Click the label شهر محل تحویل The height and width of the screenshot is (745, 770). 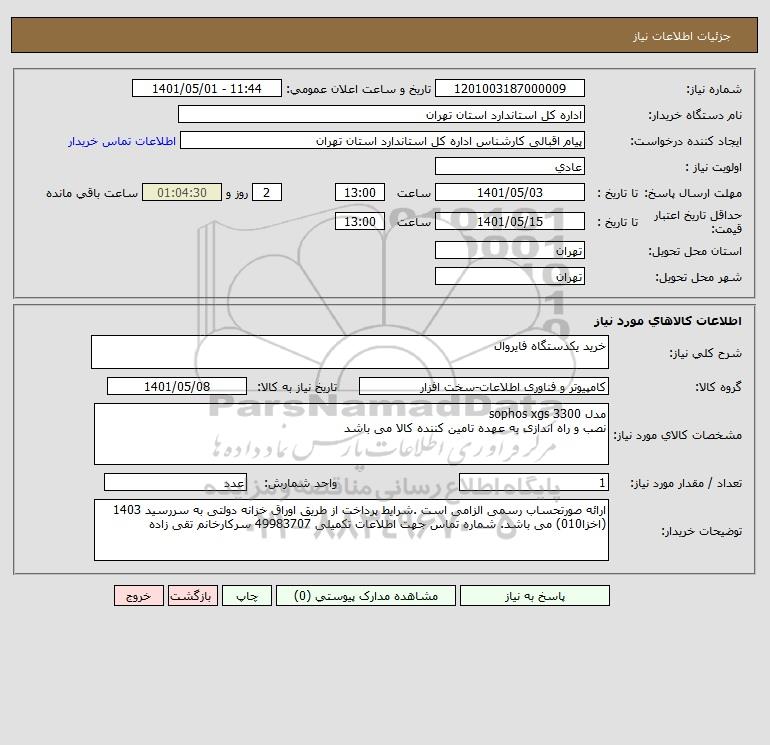point(698,277)
